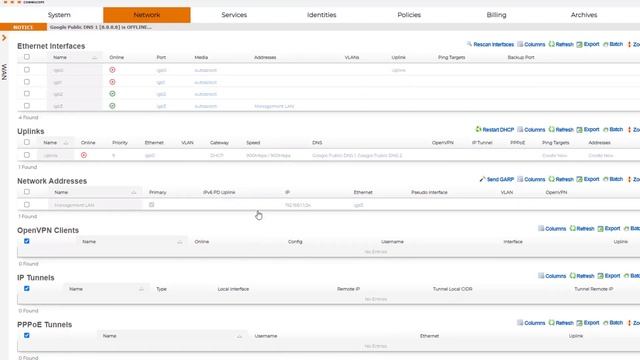Click the Backup Port column header
This screenshot has width=640, height=360.
521,58
